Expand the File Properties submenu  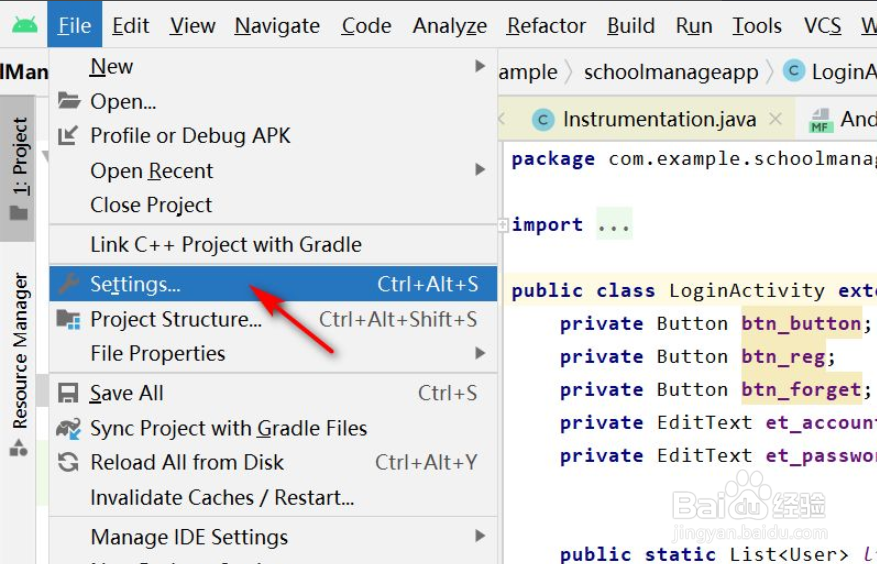pyautogui.click(x=480, y=353)
